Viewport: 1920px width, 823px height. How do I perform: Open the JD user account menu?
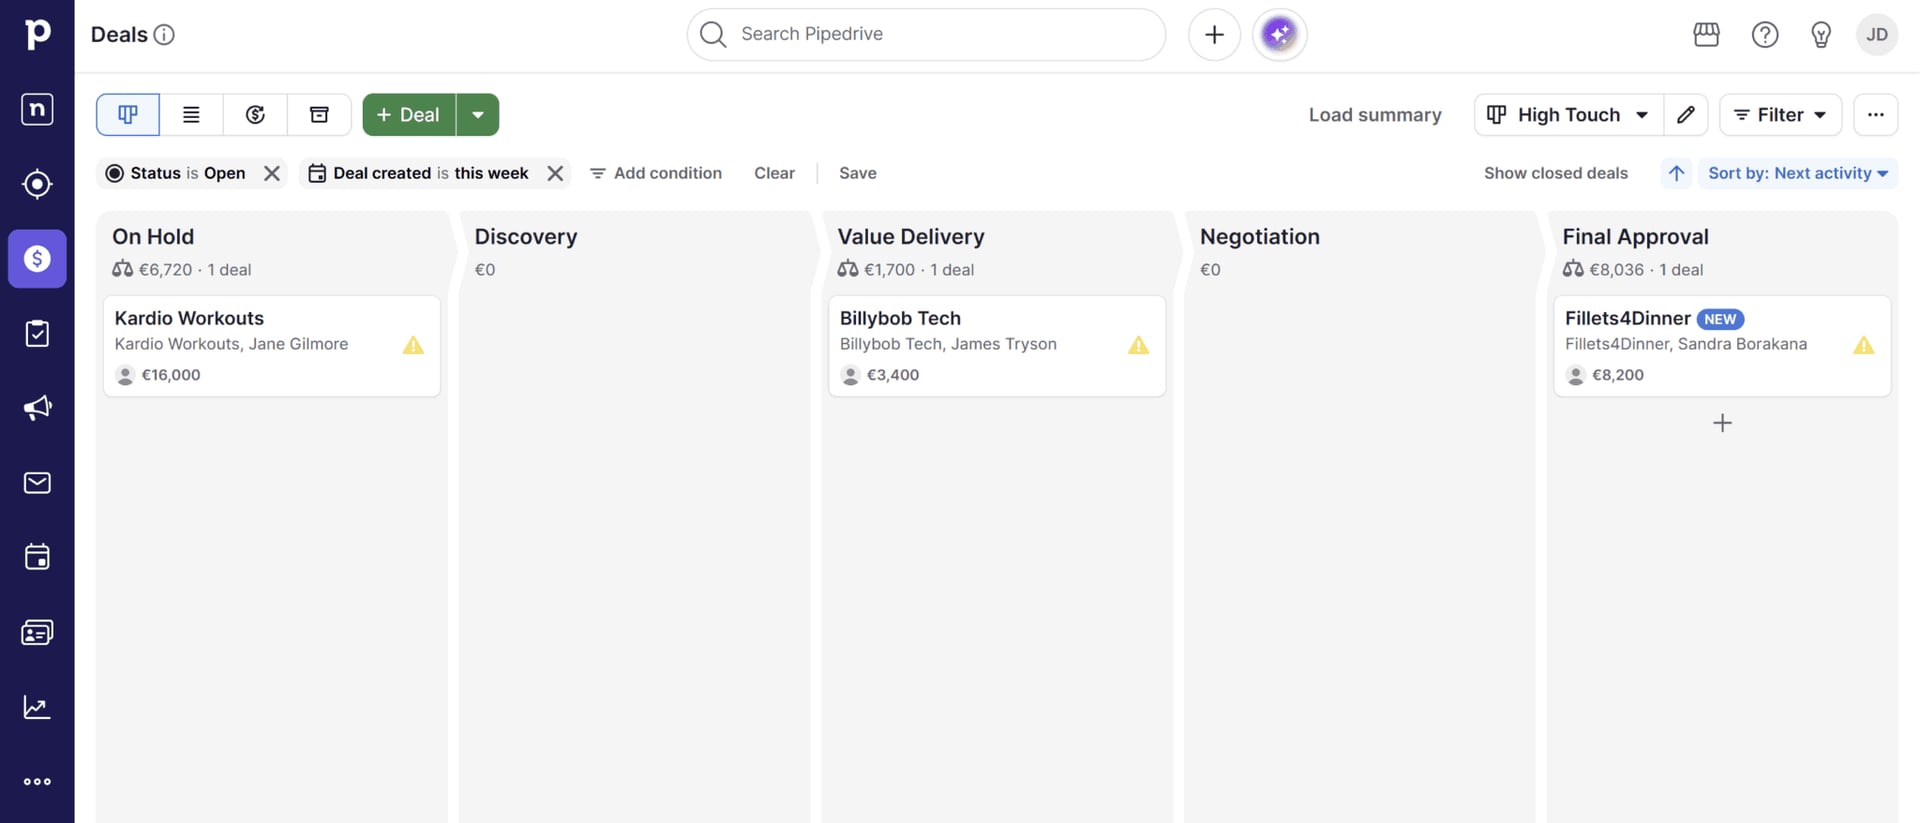(1877, 35)
